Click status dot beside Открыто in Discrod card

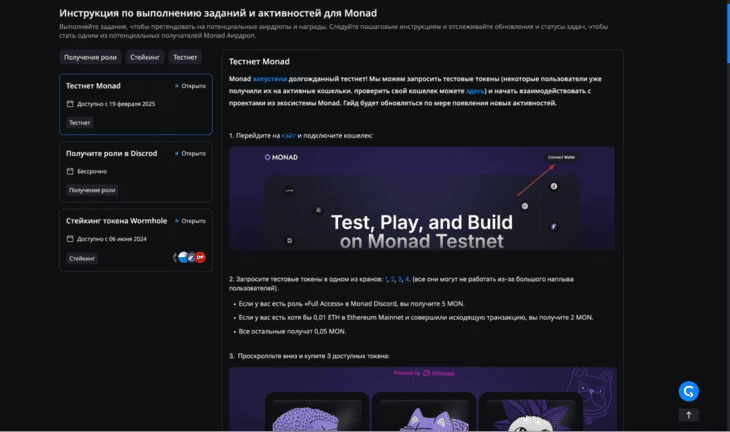click(x=176, y=154)
